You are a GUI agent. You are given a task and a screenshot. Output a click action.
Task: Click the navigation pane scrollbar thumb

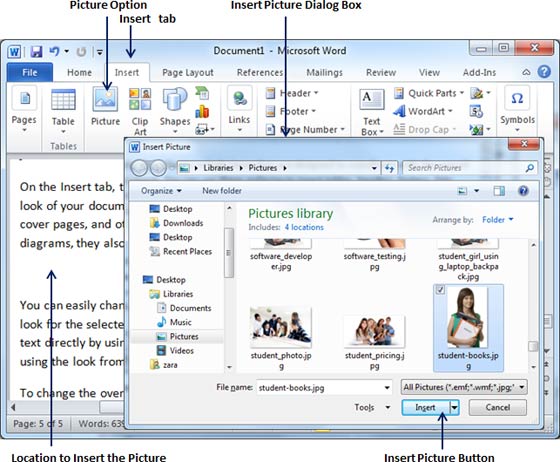(x=229, y=252)
